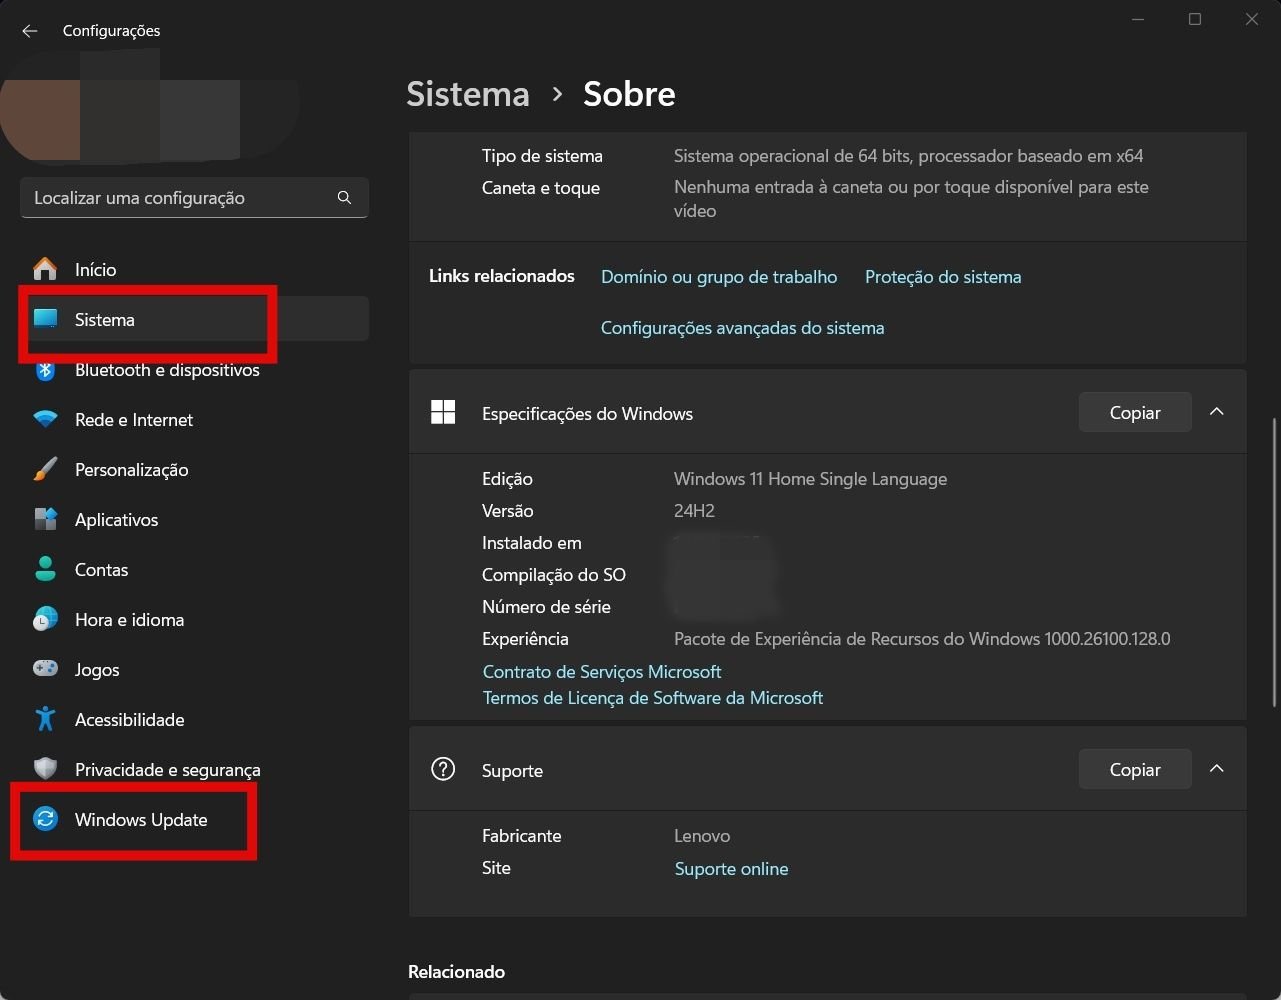Viewport: 1281px width, 1000px height.
Task: Click the back arrow in Configurações
Action: point(29,30)
